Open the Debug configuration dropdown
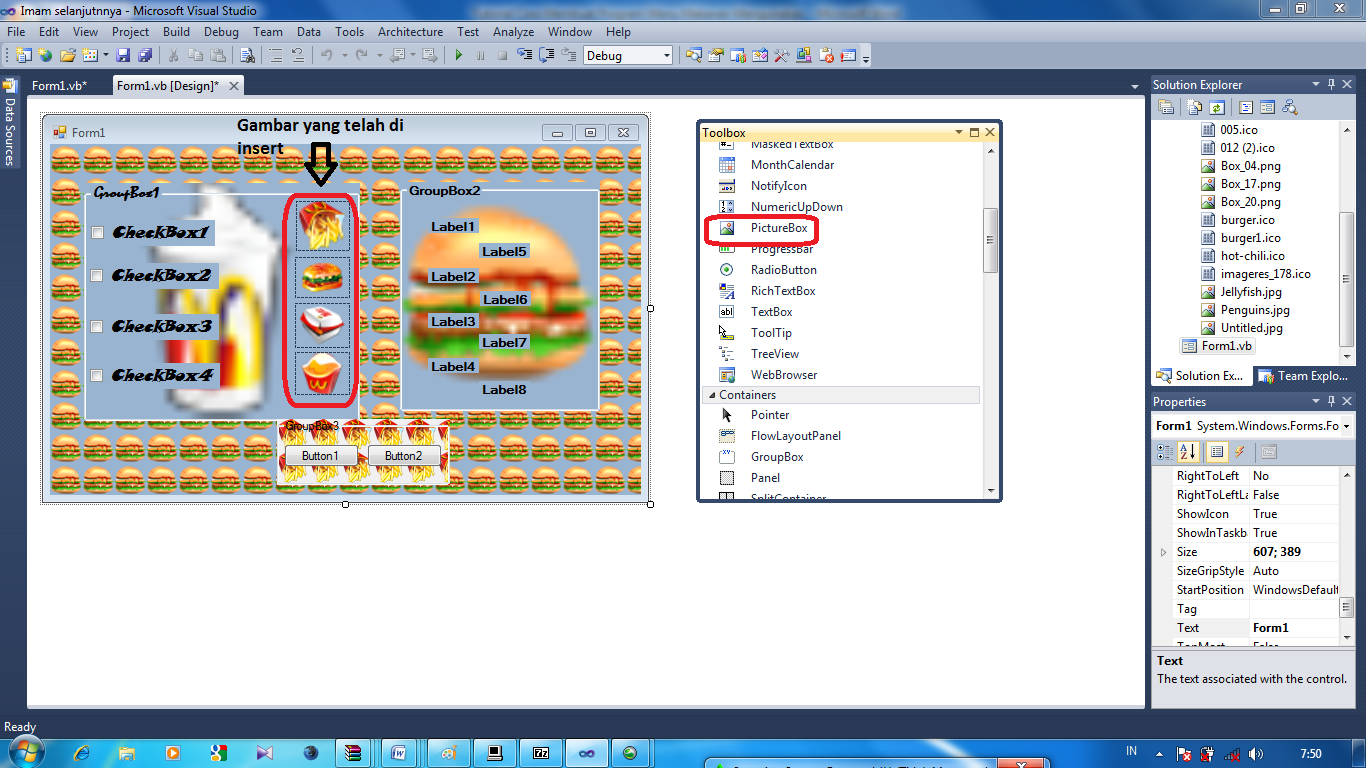Image resolution: width=1366 pixels, height=768 pixels. pos(666,56)
